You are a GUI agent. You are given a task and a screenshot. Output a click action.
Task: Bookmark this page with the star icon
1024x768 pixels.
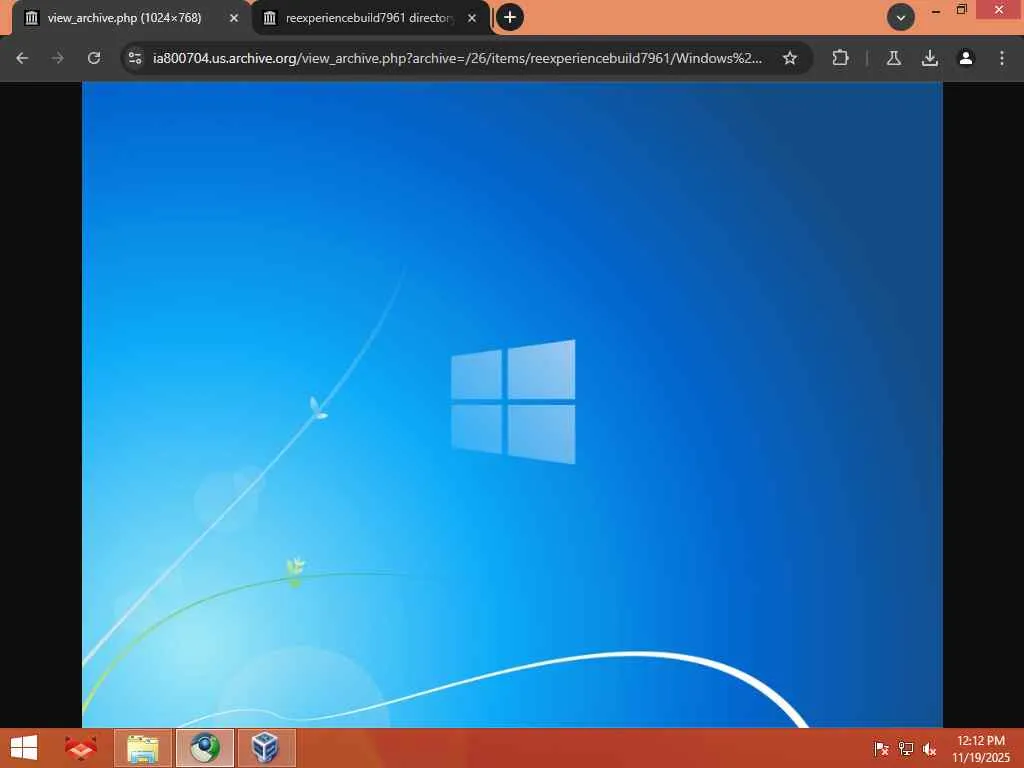[790, 58]
